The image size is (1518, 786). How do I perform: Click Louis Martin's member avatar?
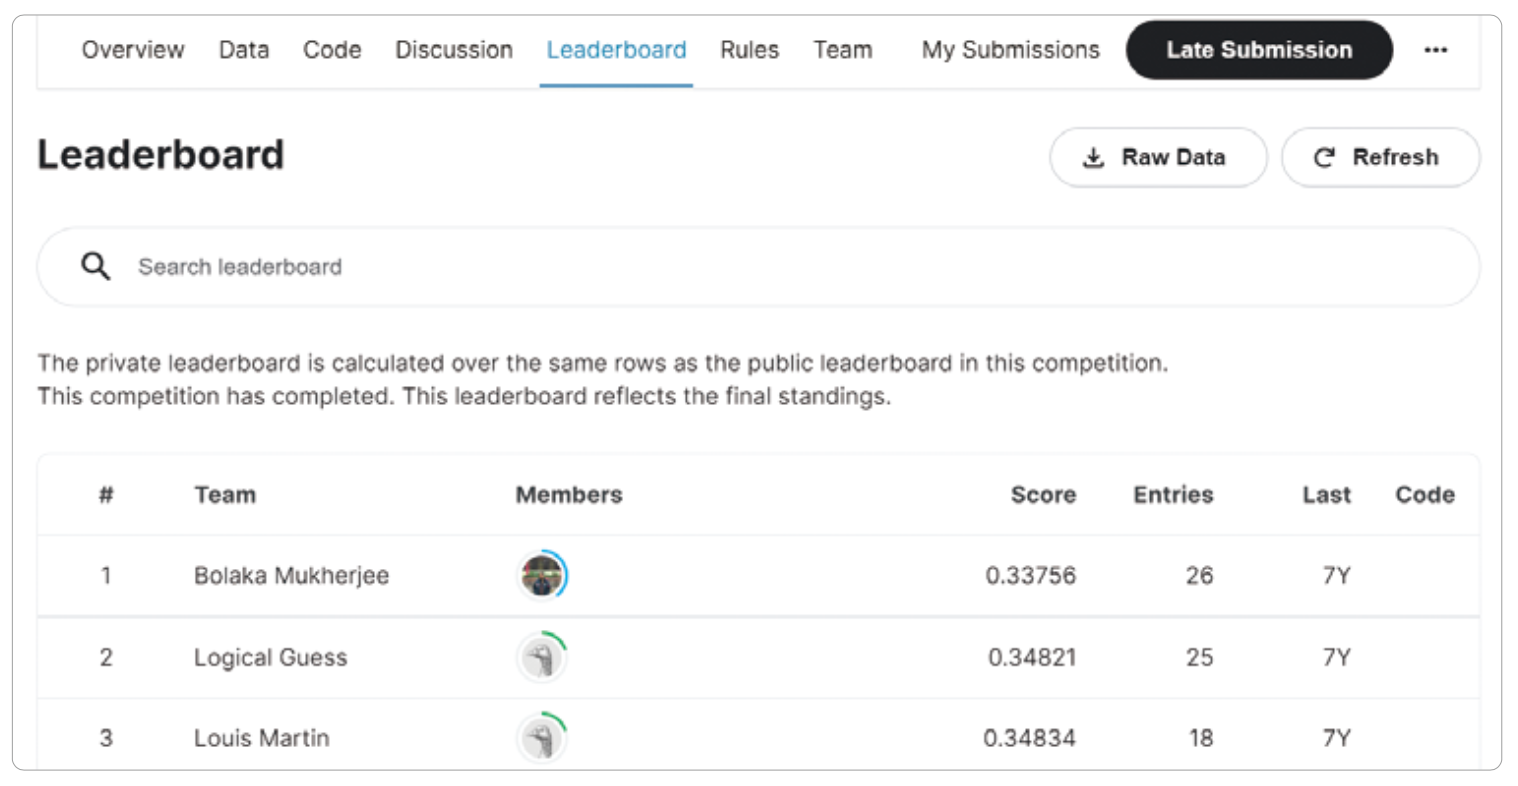coord(542,739)
